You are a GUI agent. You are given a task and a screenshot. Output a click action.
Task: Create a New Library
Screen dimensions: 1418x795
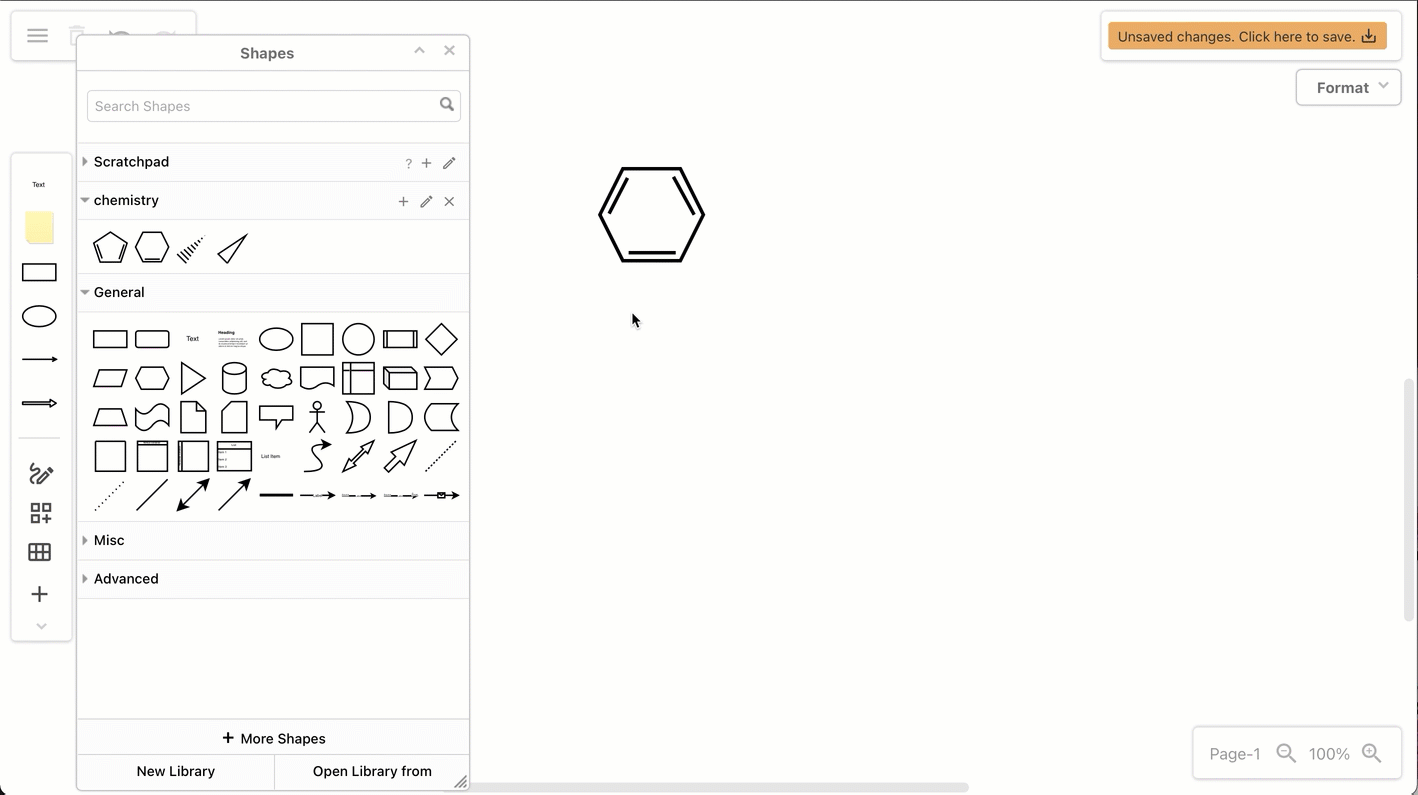(175, 771)
